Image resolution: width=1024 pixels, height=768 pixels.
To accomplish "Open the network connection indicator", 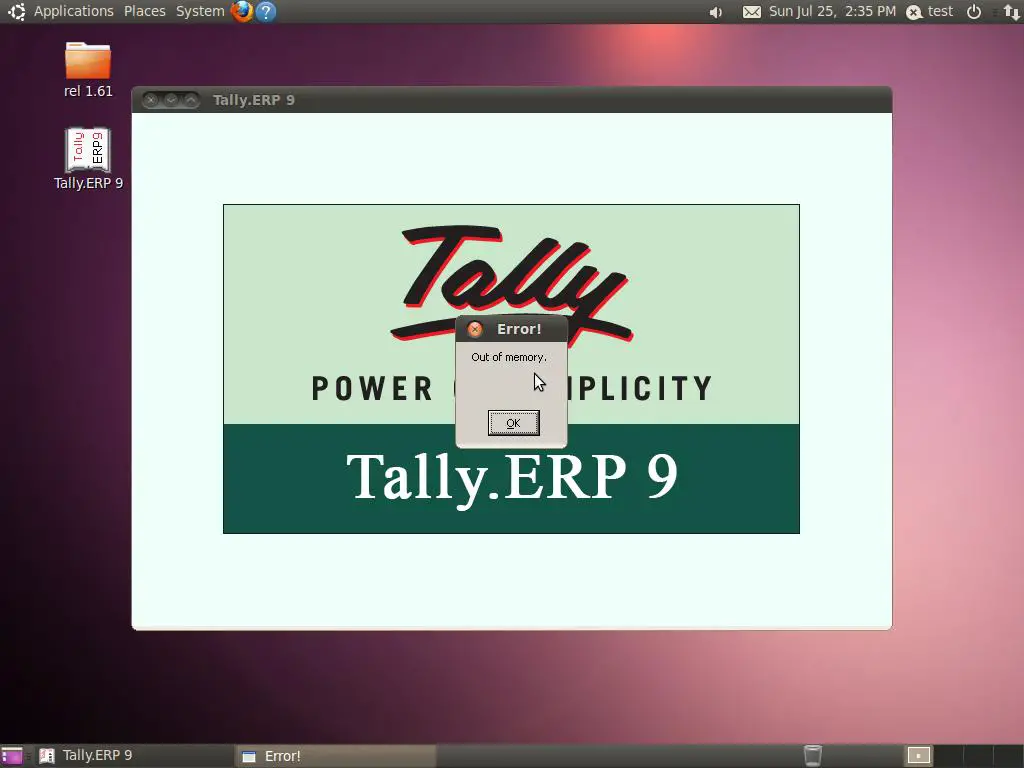I will click(1012, 12).
